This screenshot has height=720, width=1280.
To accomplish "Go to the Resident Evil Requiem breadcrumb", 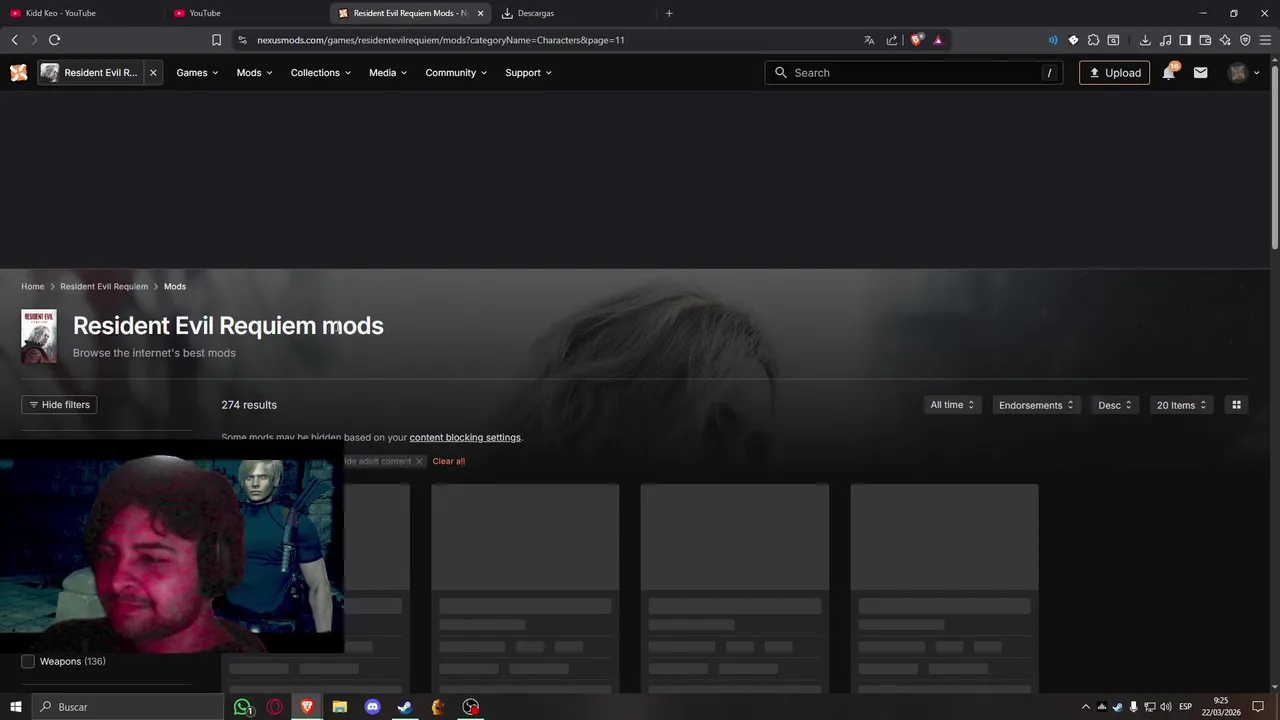I will [104, 286].
